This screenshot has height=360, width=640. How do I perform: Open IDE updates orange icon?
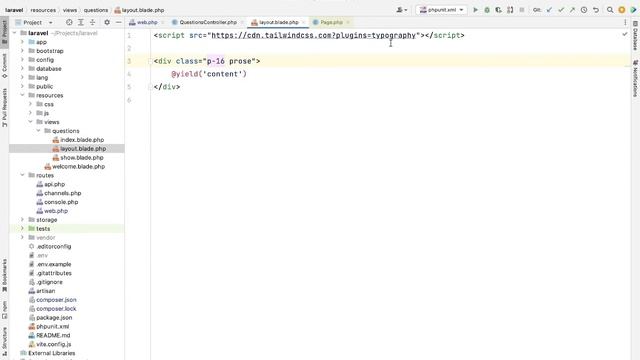tap(622, 10)
